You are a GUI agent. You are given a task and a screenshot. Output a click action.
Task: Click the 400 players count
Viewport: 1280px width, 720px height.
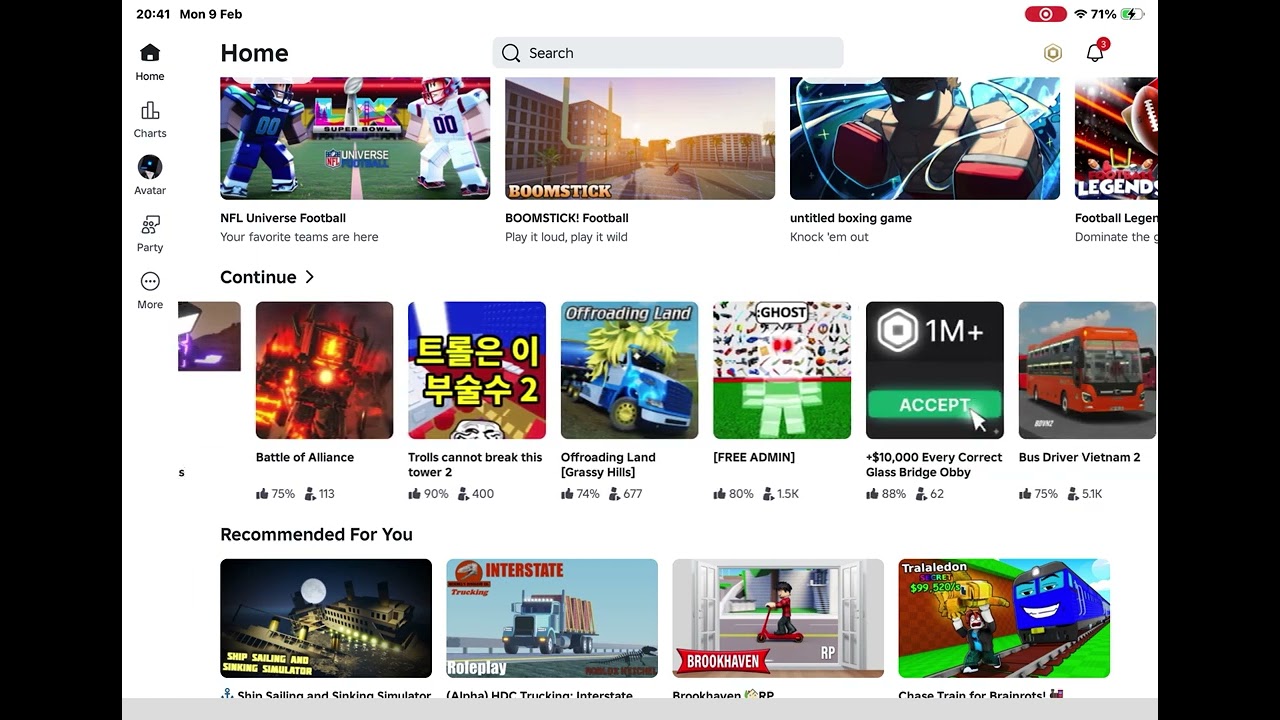(476, 494)
